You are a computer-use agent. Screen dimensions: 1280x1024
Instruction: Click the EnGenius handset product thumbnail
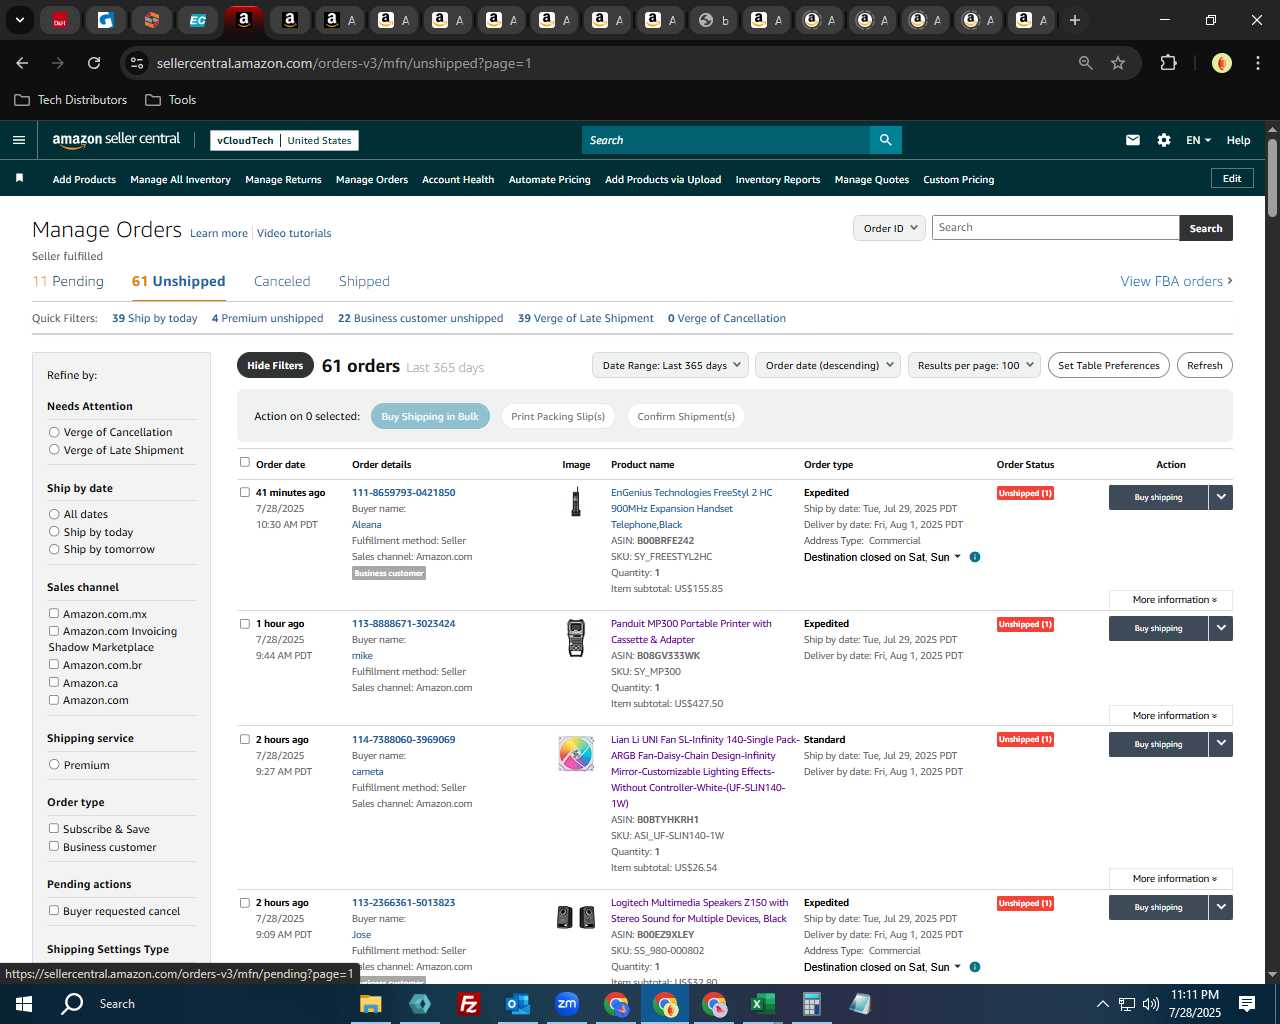coord(576,502)
